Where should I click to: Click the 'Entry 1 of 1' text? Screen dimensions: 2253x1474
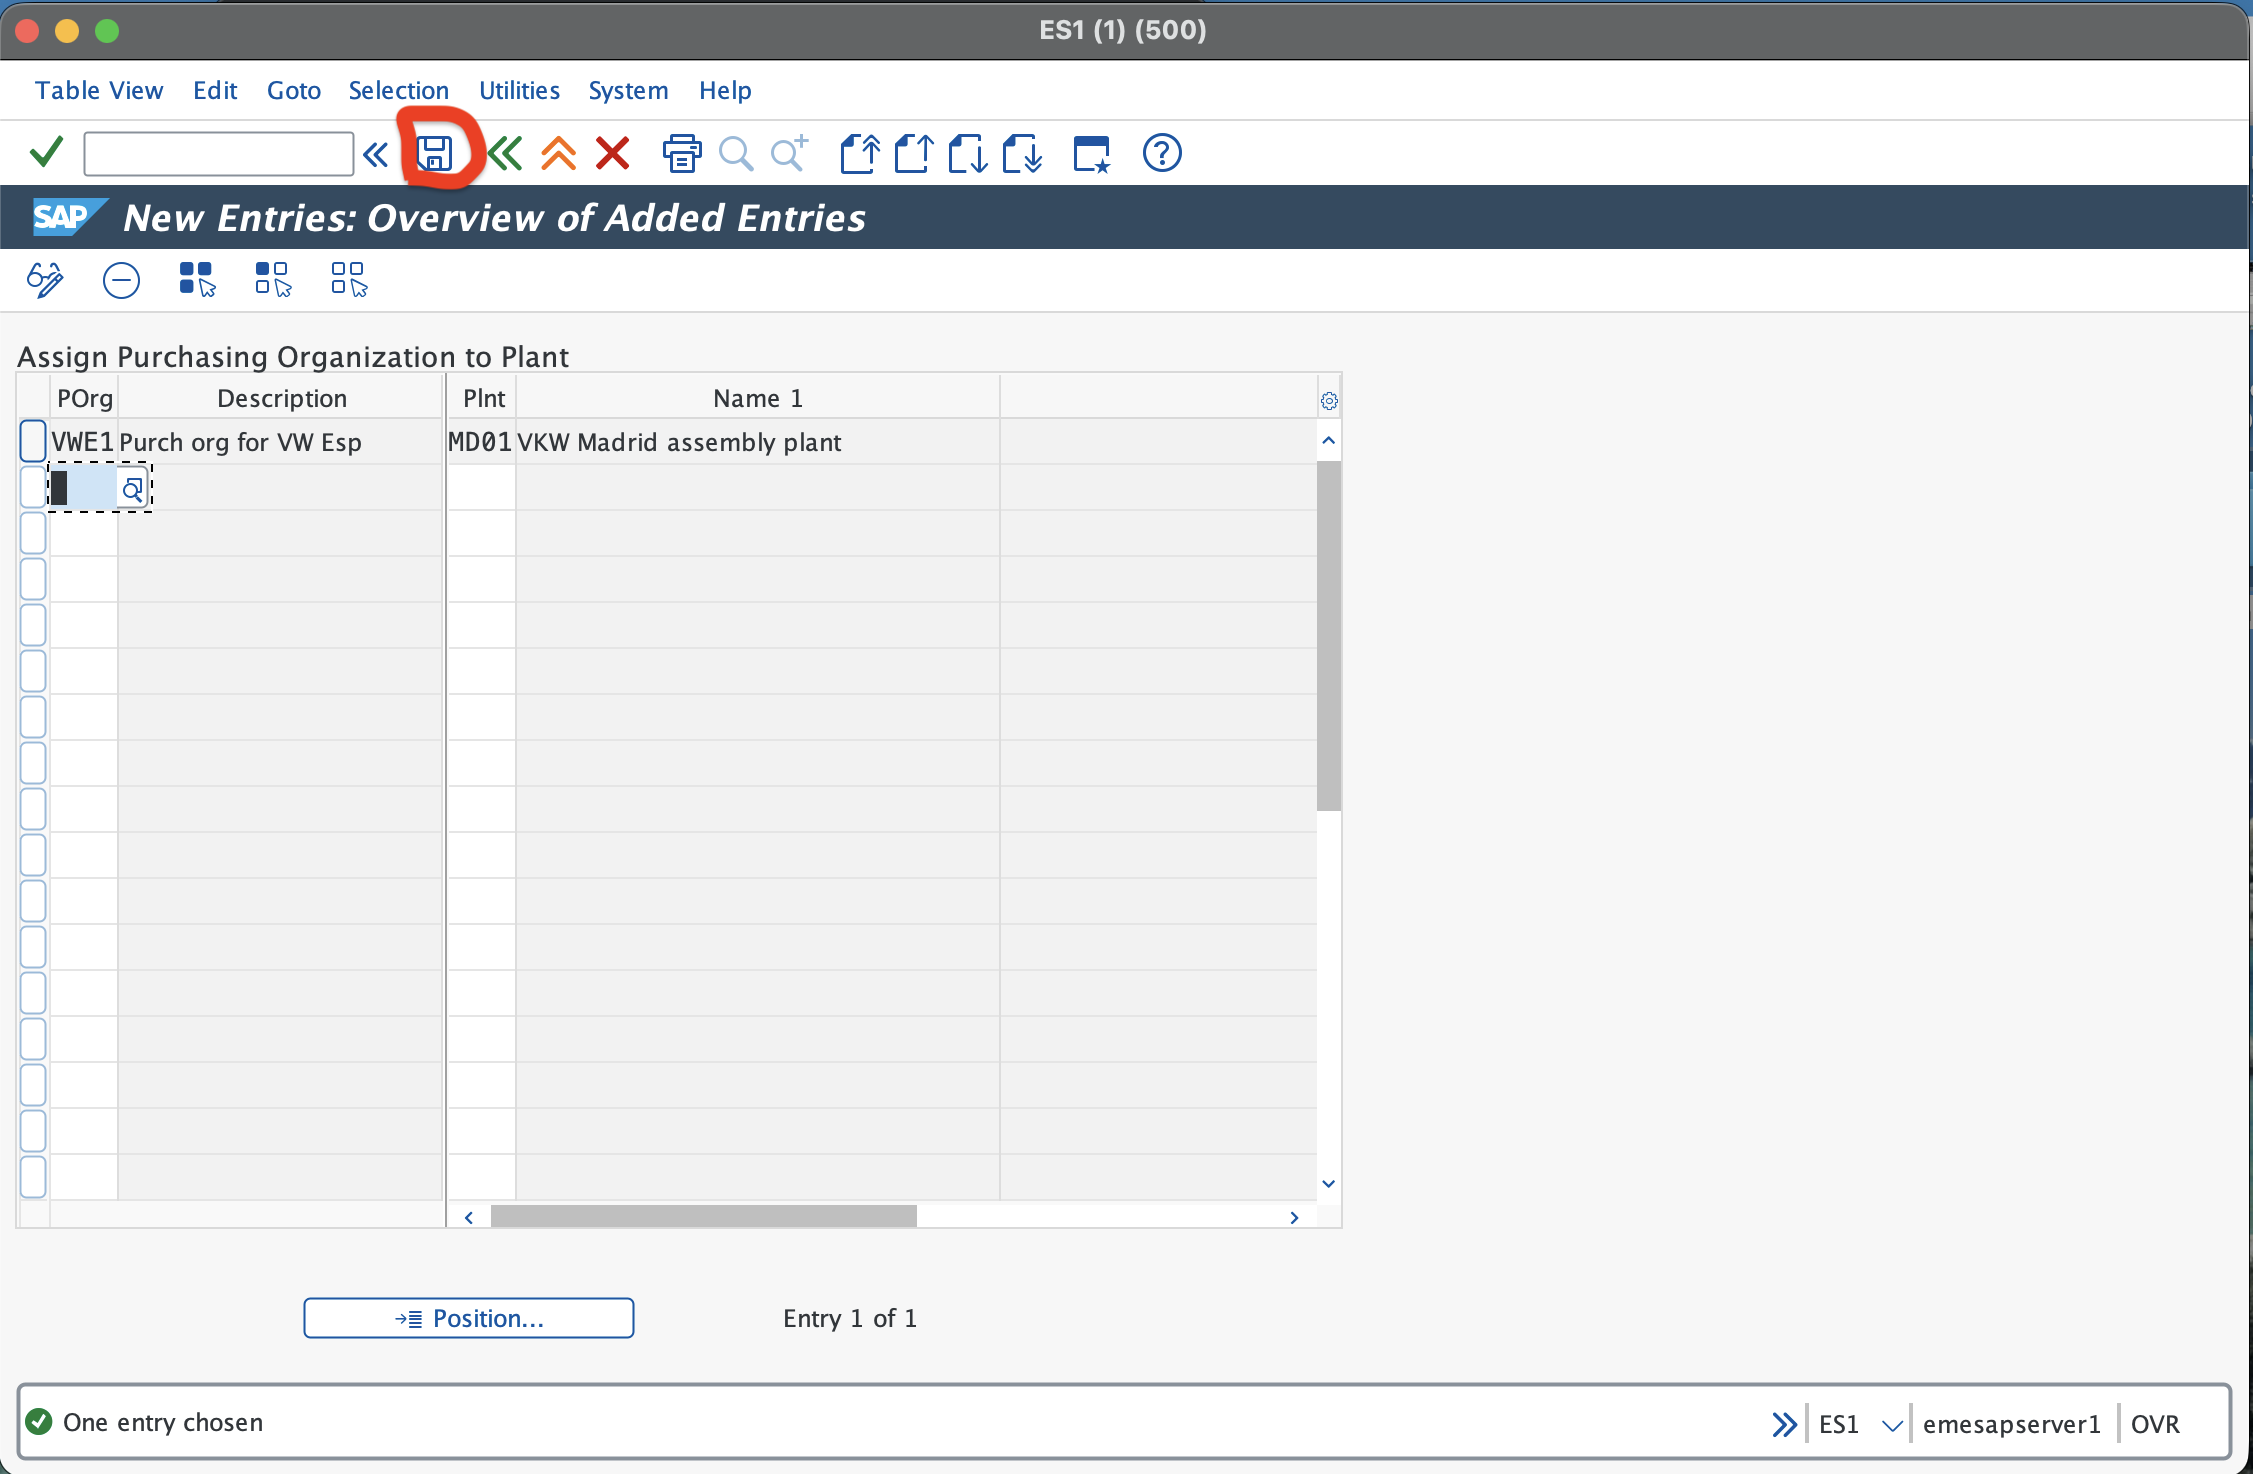[850, 1318]
